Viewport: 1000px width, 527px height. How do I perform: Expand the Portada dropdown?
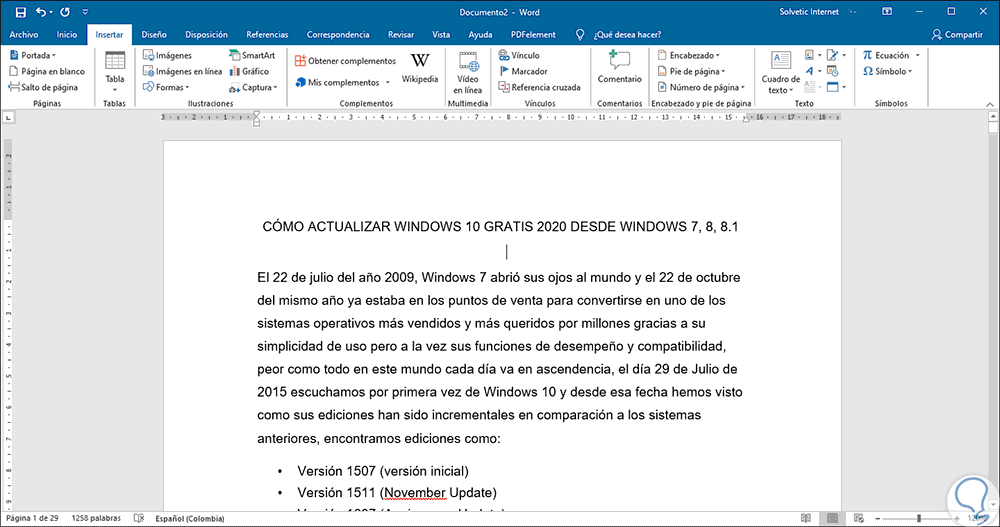pyautogui.click(x=33, y=56)
